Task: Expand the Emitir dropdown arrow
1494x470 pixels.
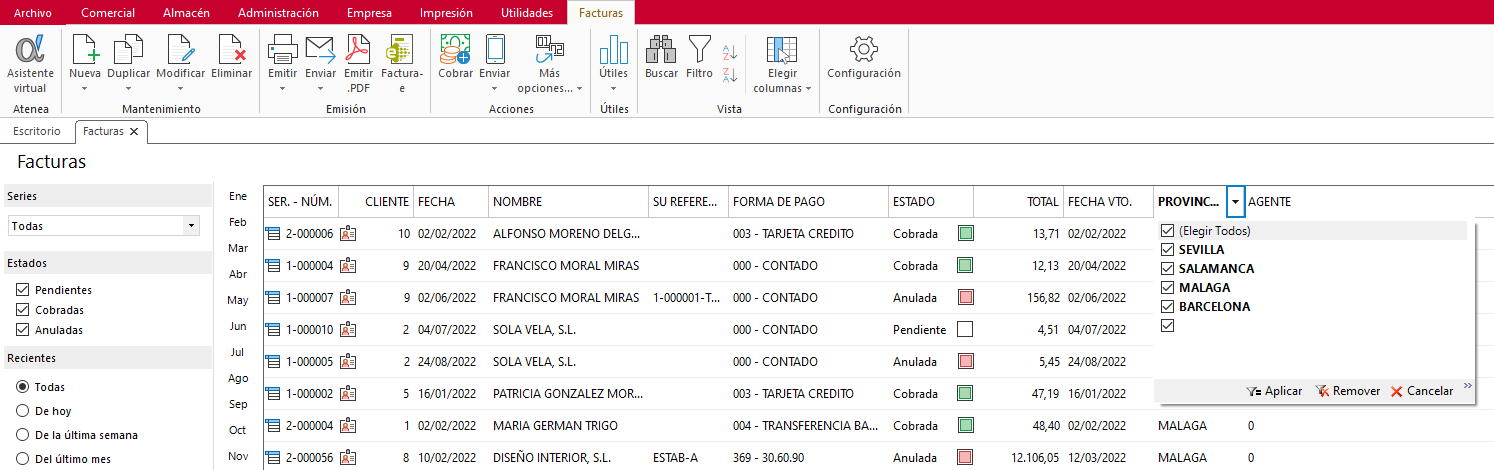Action: 282,89
